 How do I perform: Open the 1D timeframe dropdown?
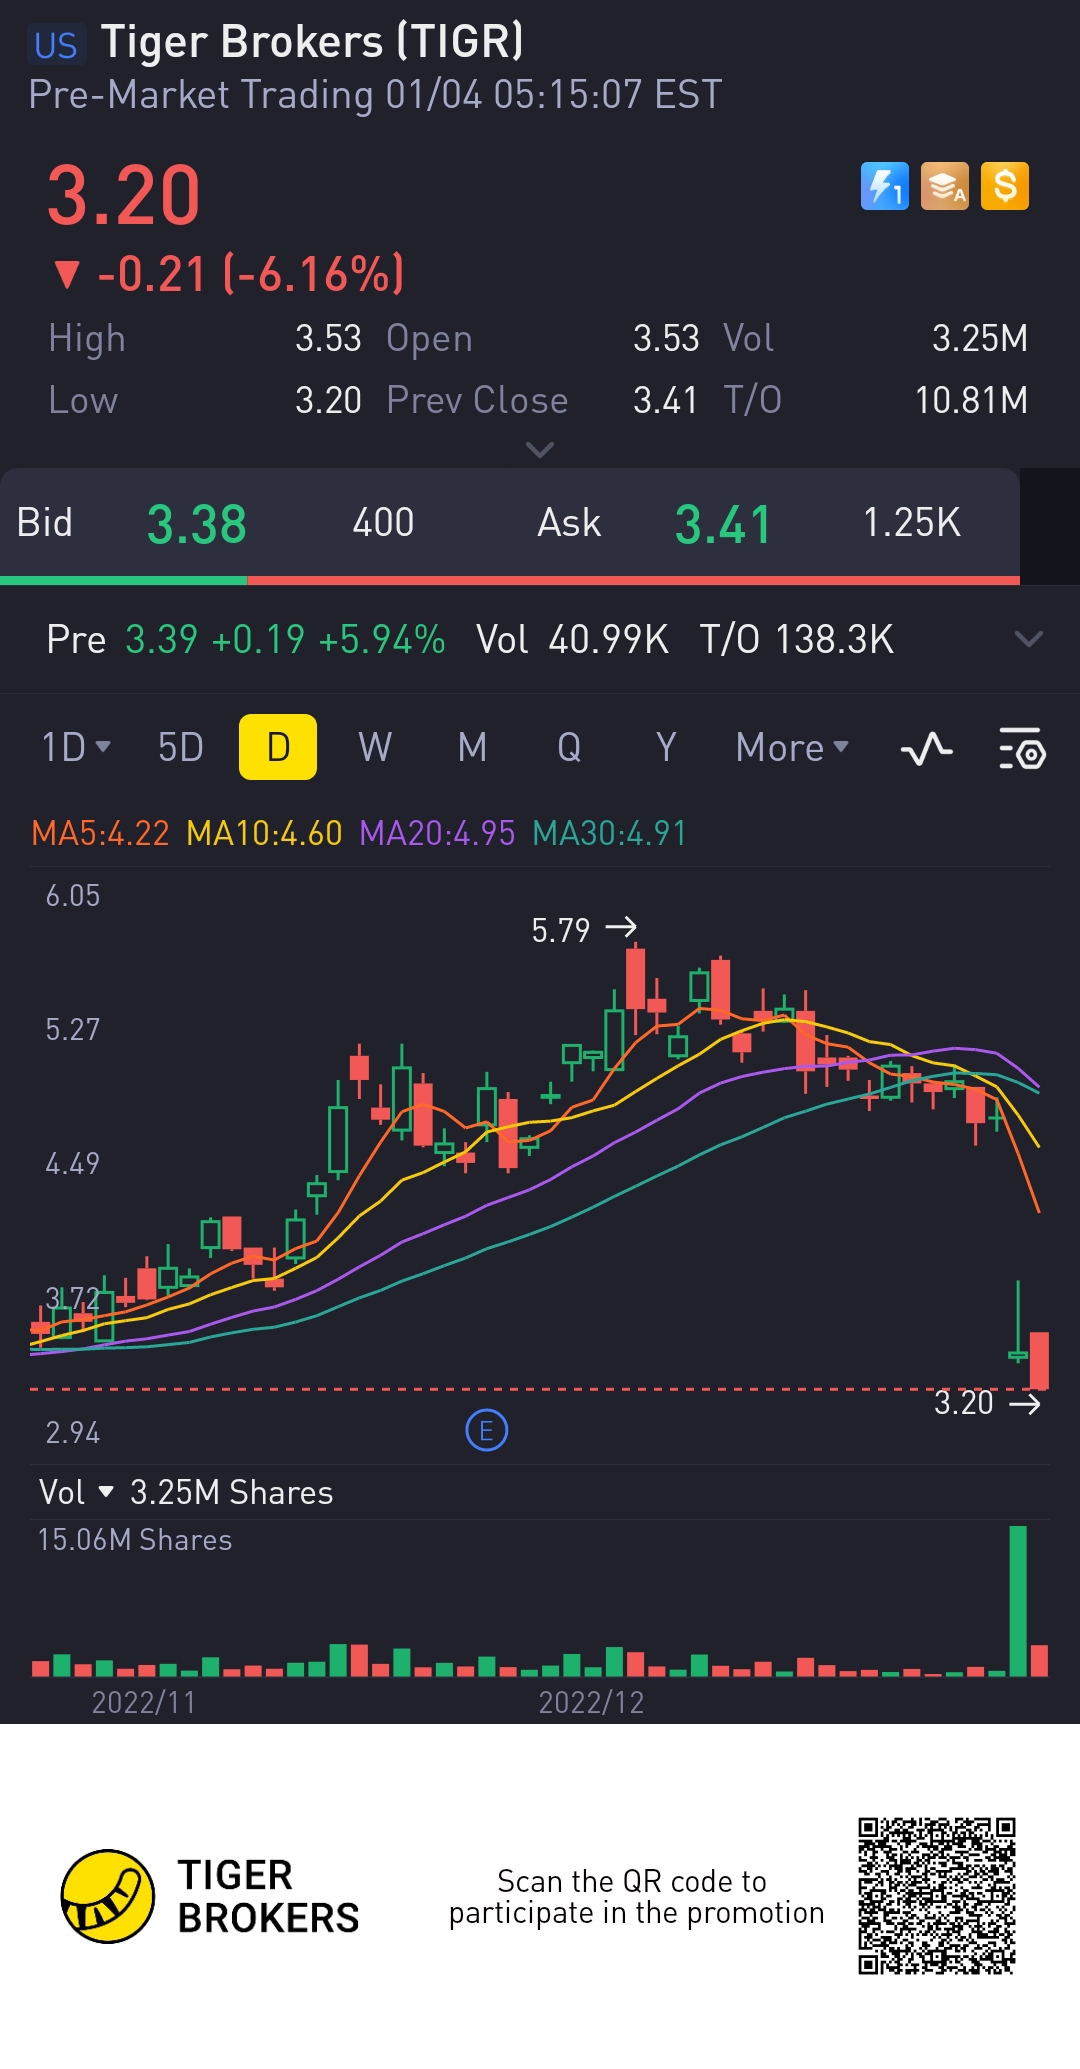76,747
